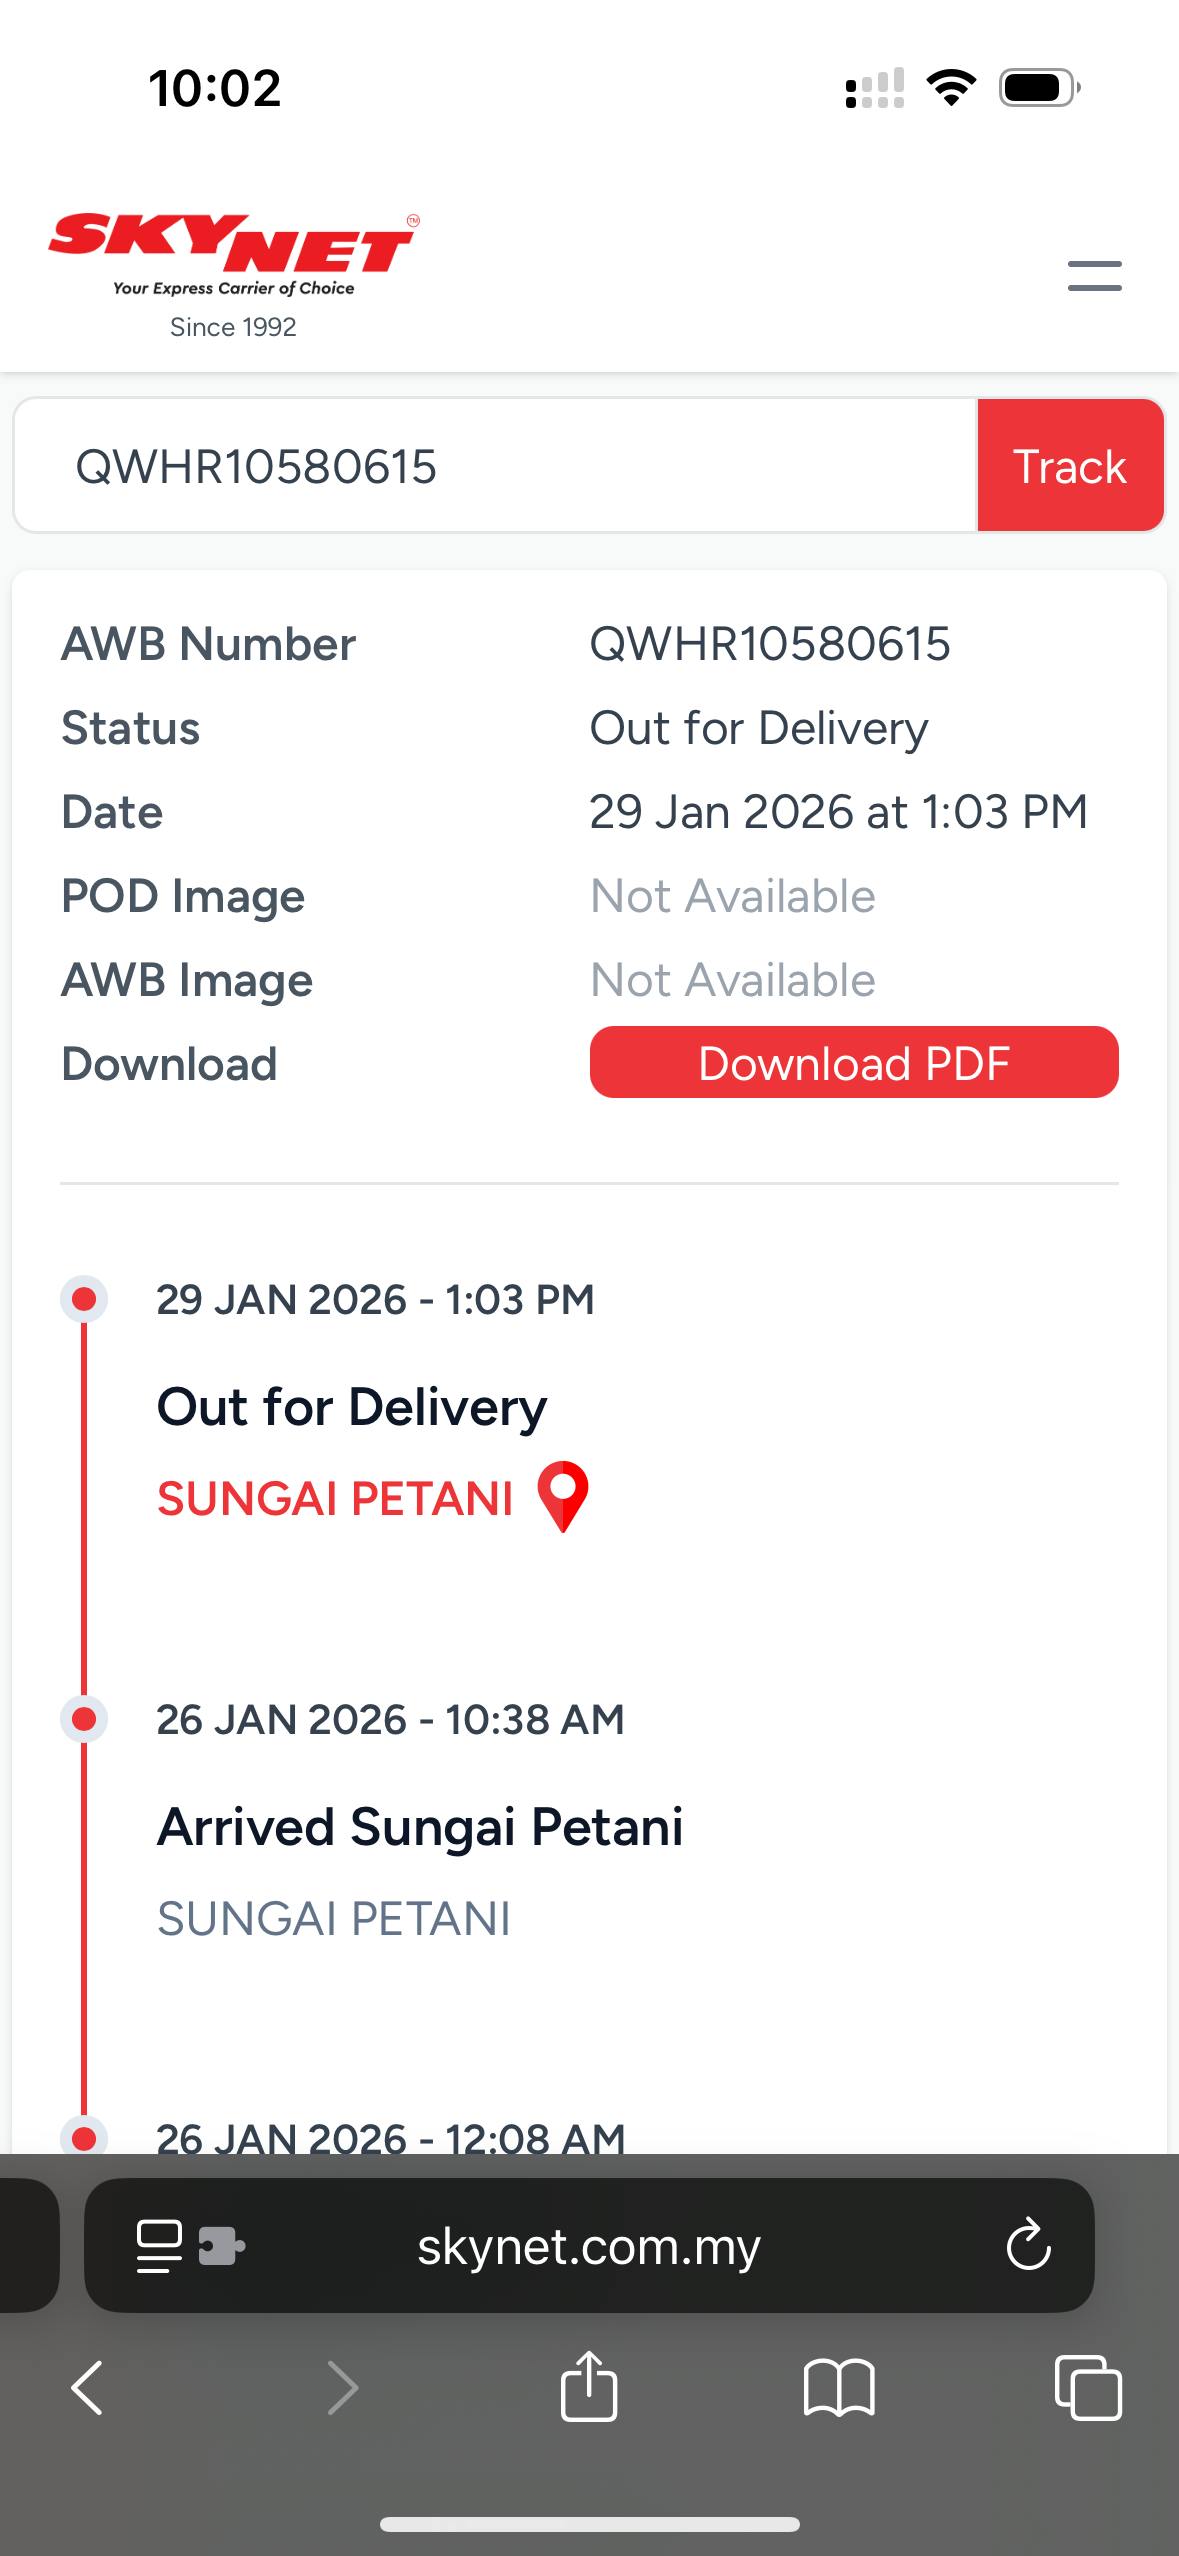Tap the red SUNGAI PETANI location link
Screen dimensions: 1179x2556
point(335,1498)
